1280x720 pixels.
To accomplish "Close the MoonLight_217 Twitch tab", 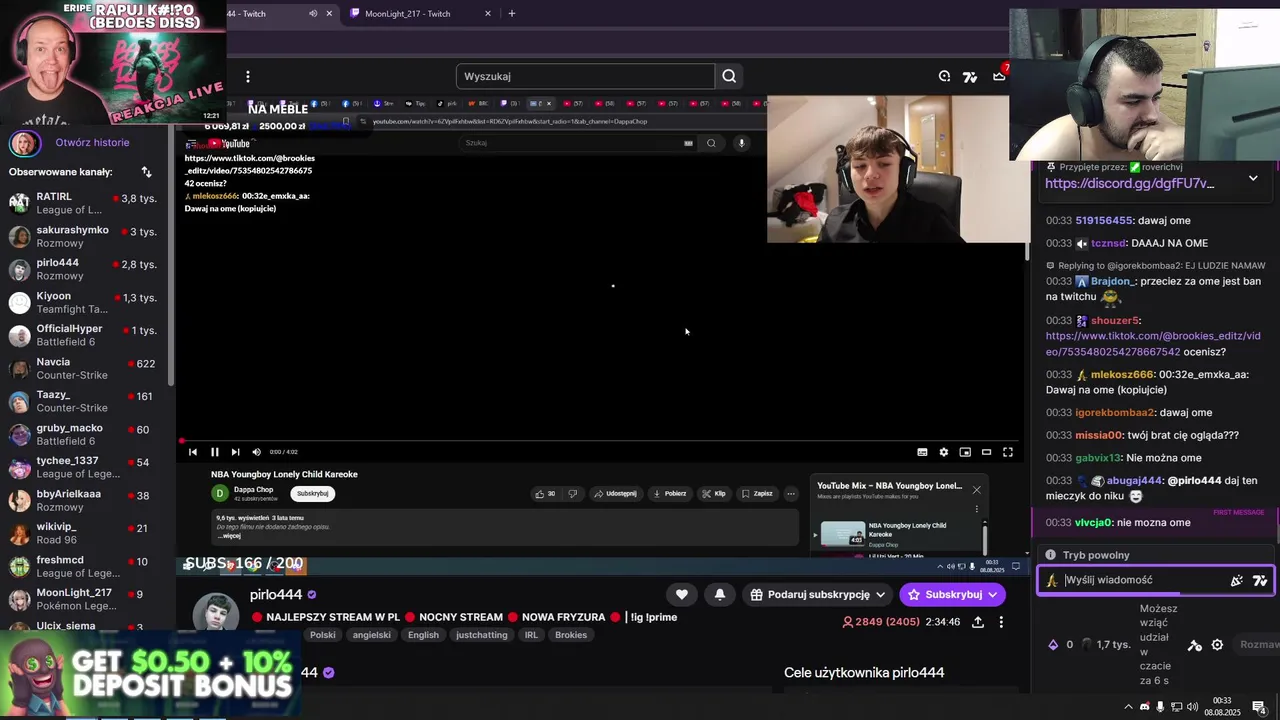I will (x=488, y=14).
